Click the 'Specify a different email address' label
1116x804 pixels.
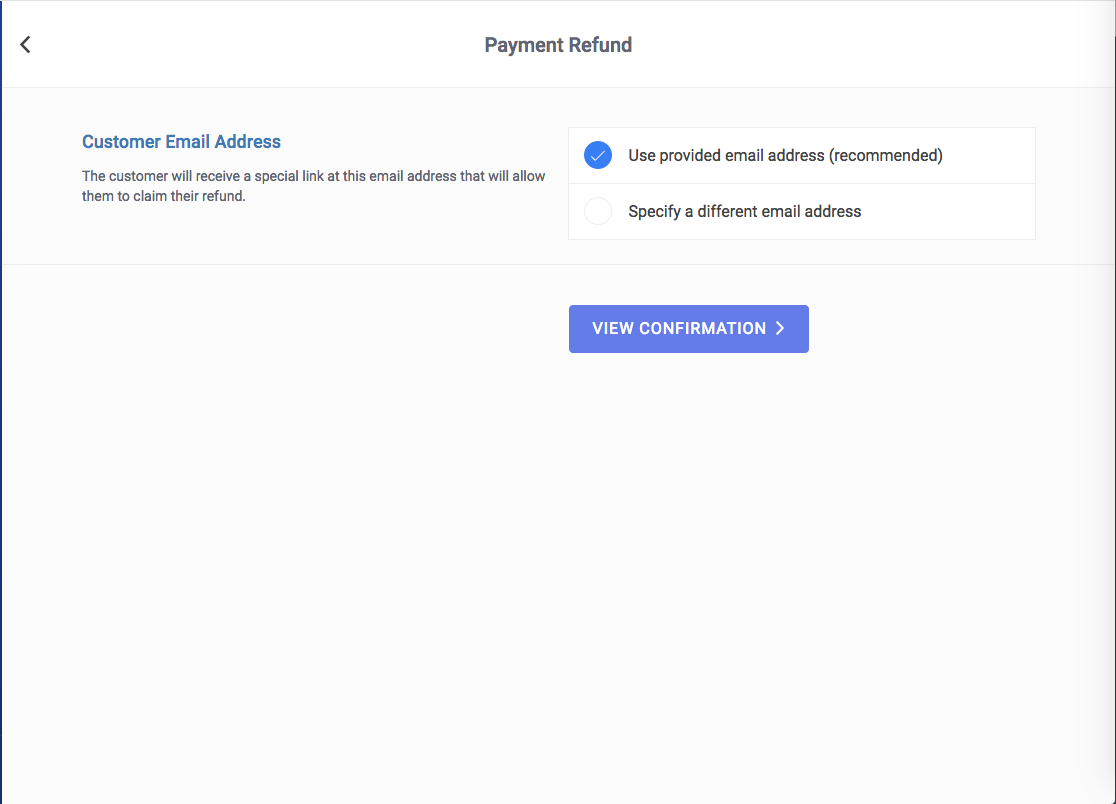coord(744,211)
